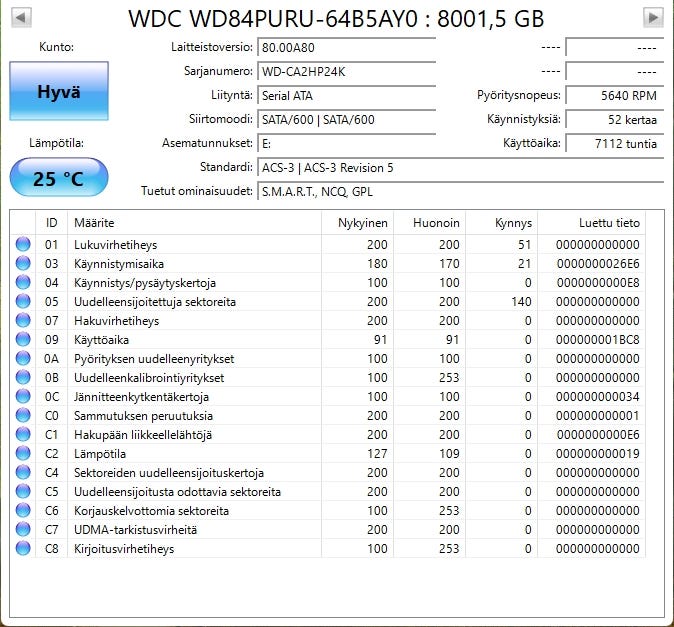Select the Uudelleensijoitettuja sektoreita attribute name
This screenshot has width=674, height=627.
click(155, 302)
